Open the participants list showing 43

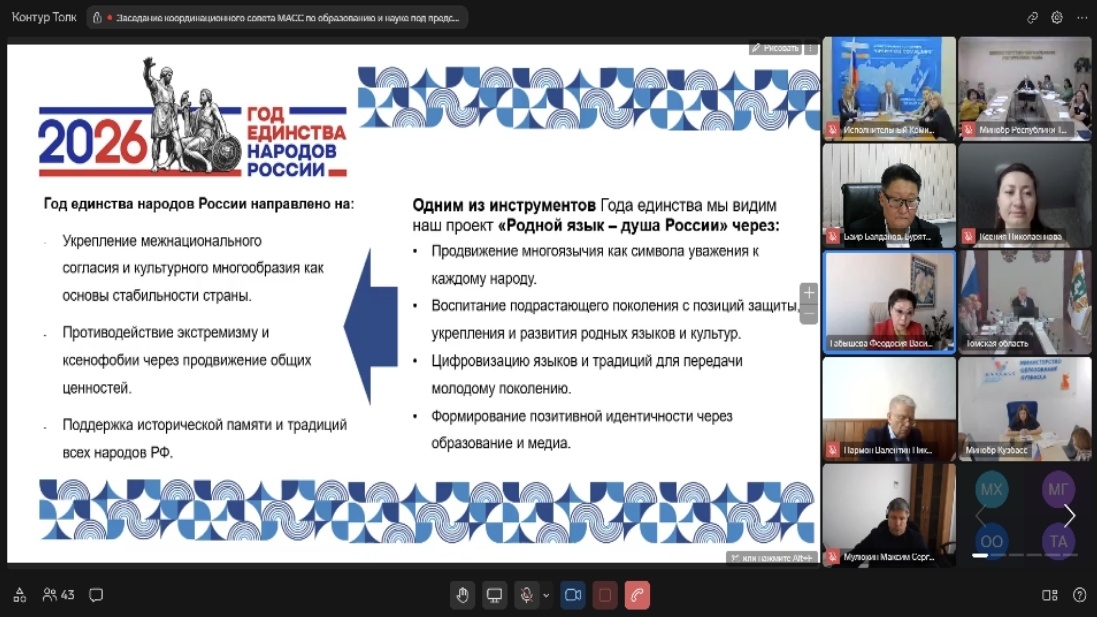[58, 595]
